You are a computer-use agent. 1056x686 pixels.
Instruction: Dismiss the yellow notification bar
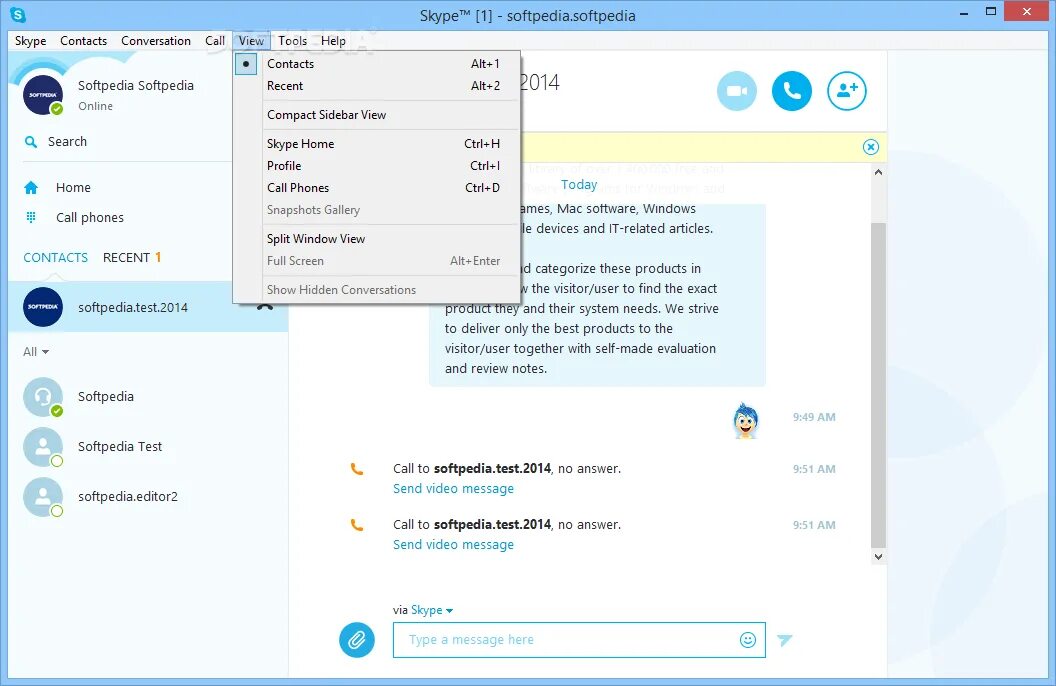point(871,147)
